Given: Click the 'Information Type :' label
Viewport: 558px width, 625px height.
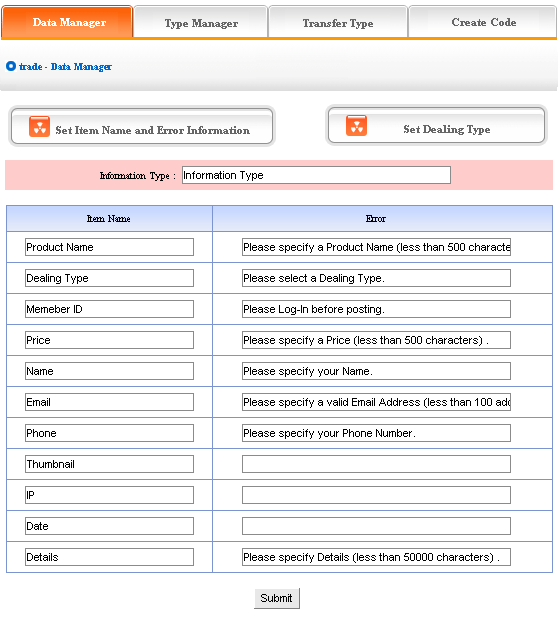Looking at the screenshot, I should pos(138,176).
